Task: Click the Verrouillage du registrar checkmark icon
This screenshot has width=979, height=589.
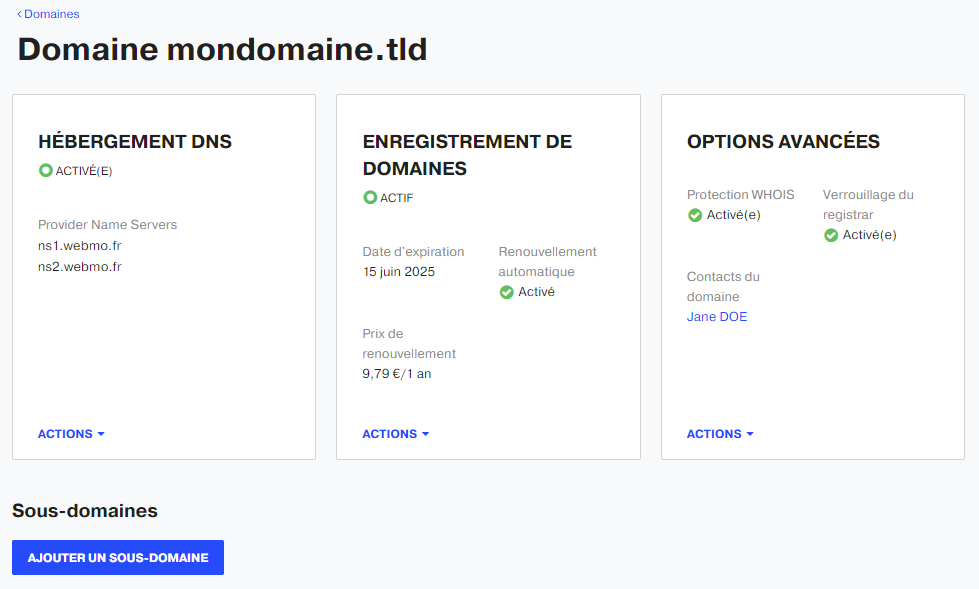Action: click(x=831, y=235)
